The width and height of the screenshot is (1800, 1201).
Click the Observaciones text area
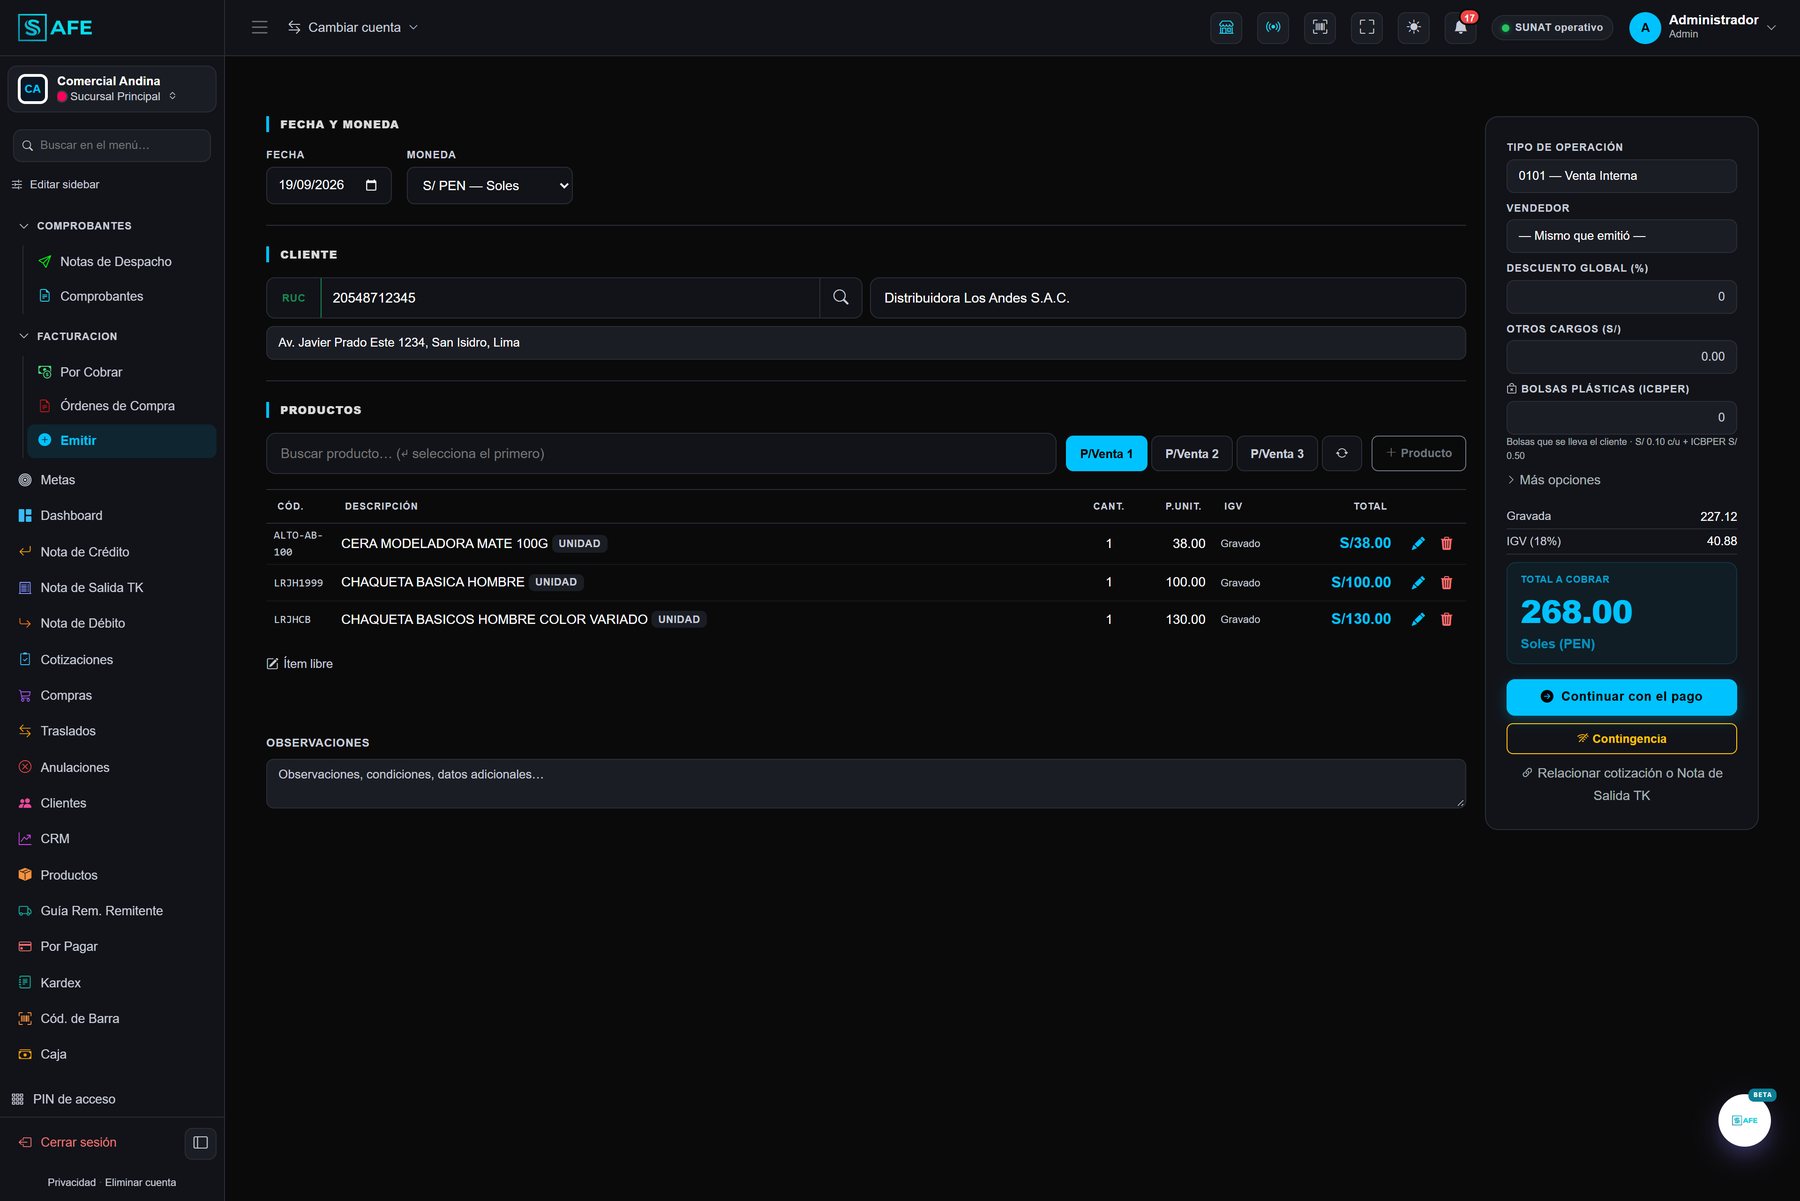click(x=865, y=784)
